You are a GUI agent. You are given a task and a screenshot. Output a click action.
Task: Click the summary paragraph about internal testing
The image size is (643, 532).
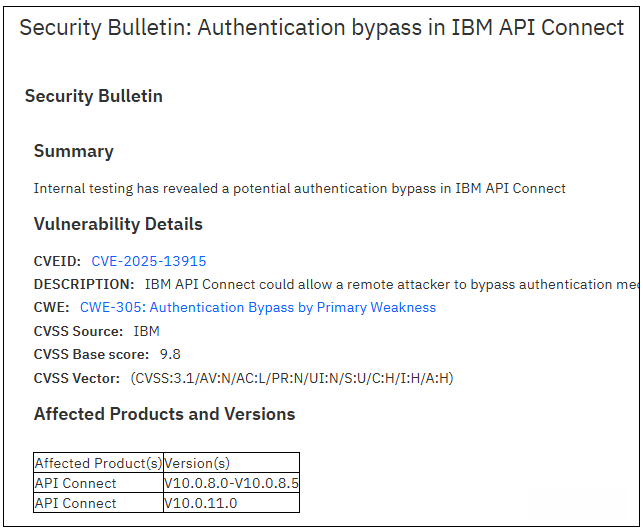pos(300,188)
